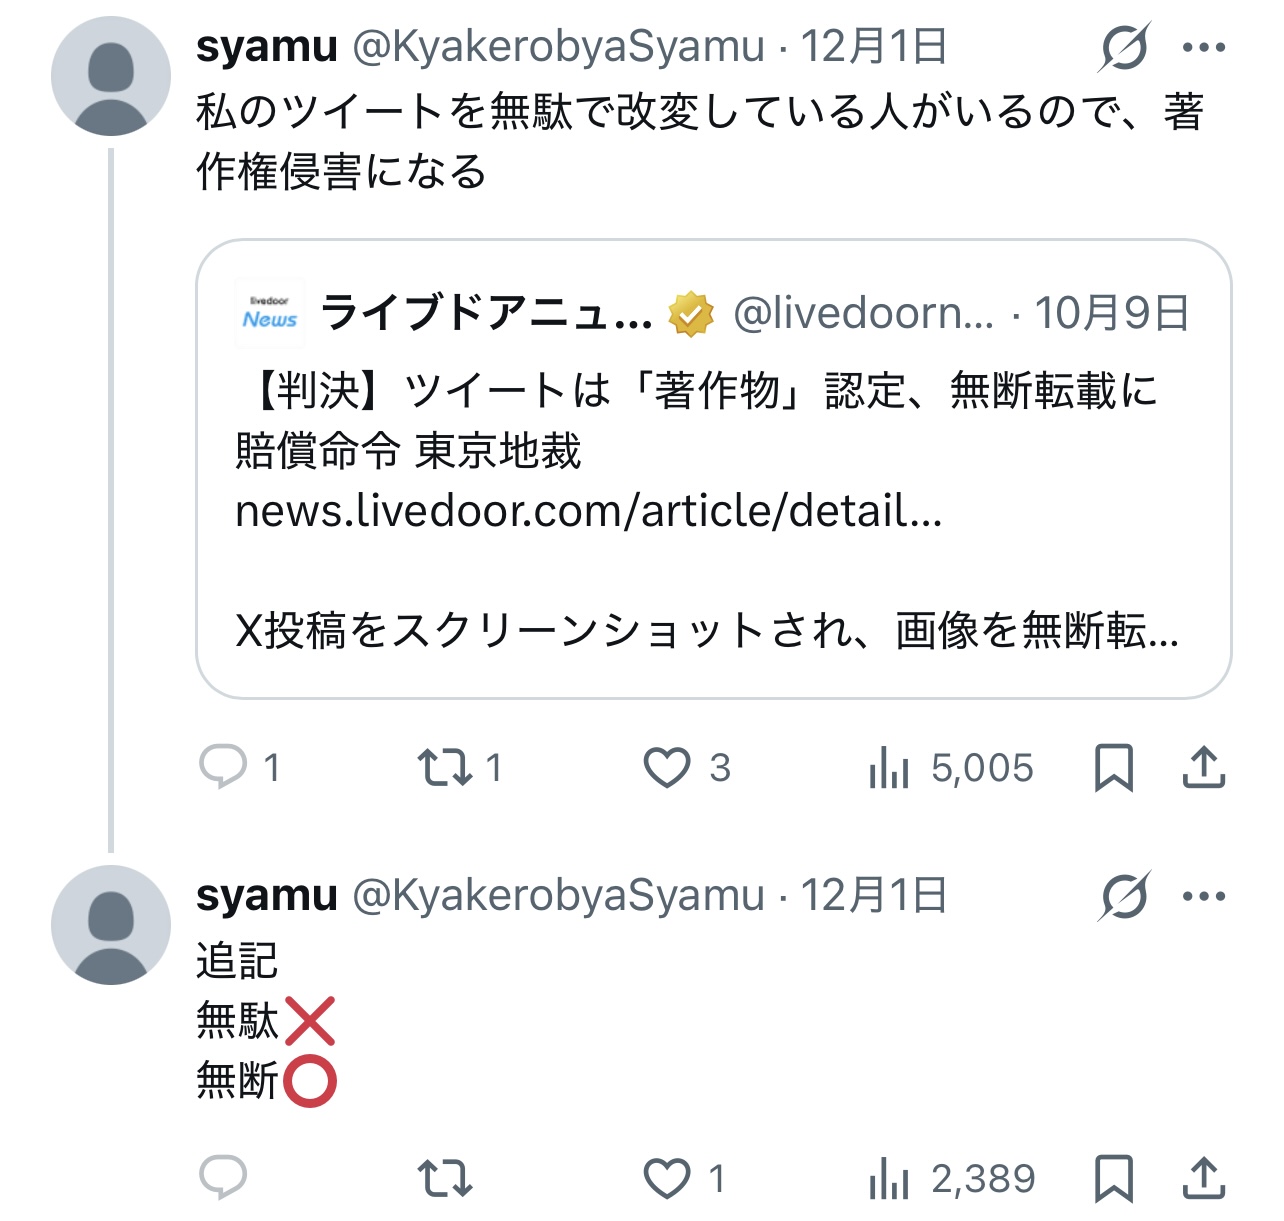Like the second tweet with 1 like

tap(666, 1178)
